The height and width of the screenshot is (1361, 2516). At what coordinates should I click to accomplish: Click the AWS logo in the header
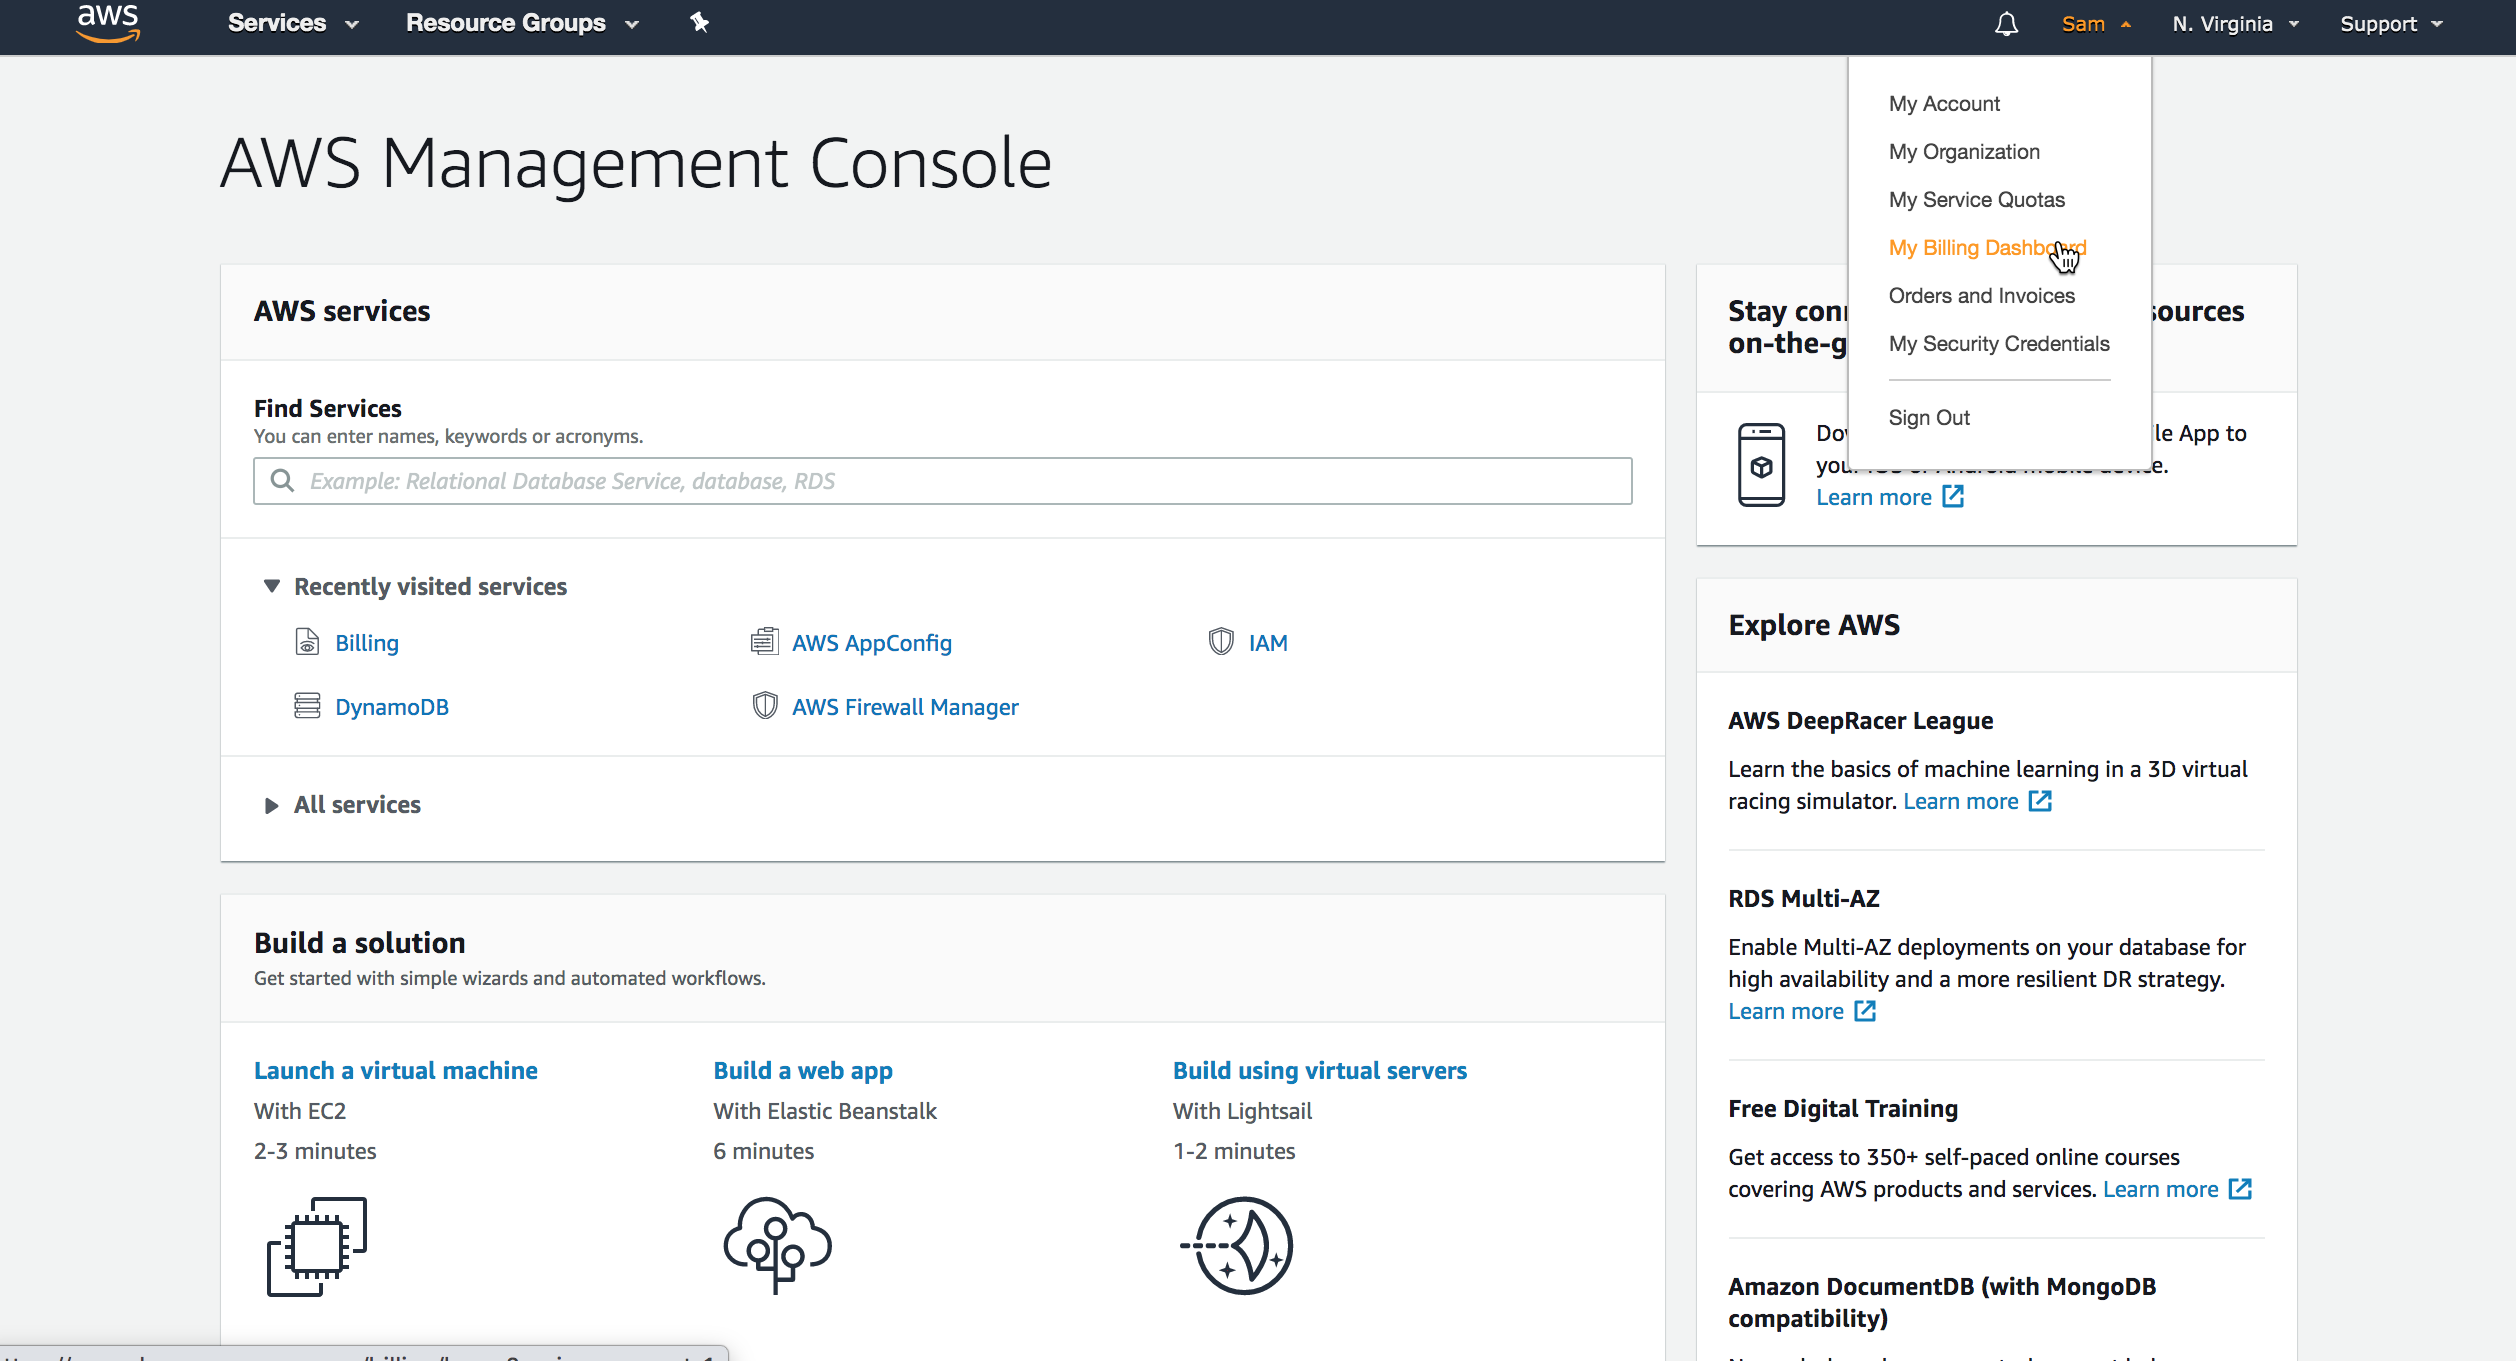108,24
